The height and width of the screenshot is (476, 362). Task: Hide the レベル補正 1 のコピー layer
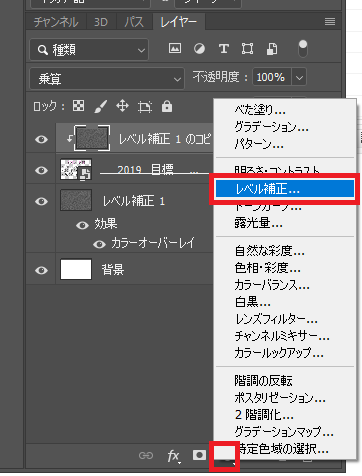pyautogui.click(x=41, y=139)
